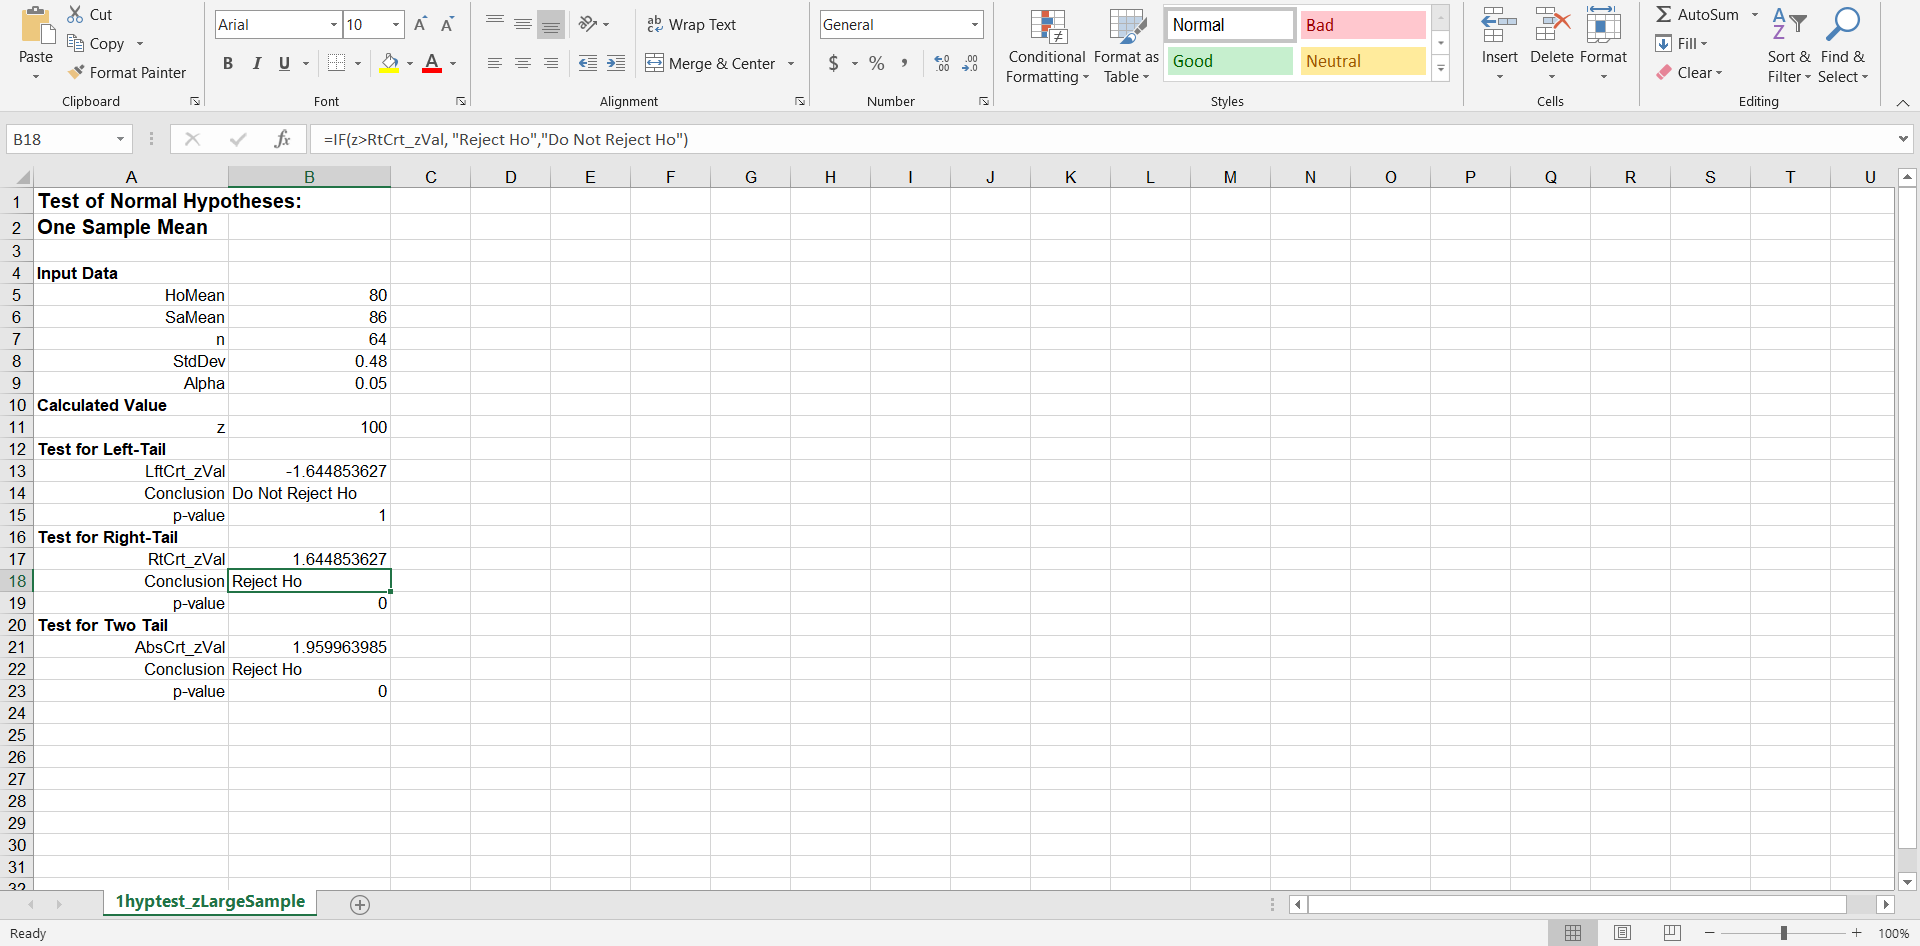Apply the Neutral cell style
Screen dimensions: 1920x946
1363,61
